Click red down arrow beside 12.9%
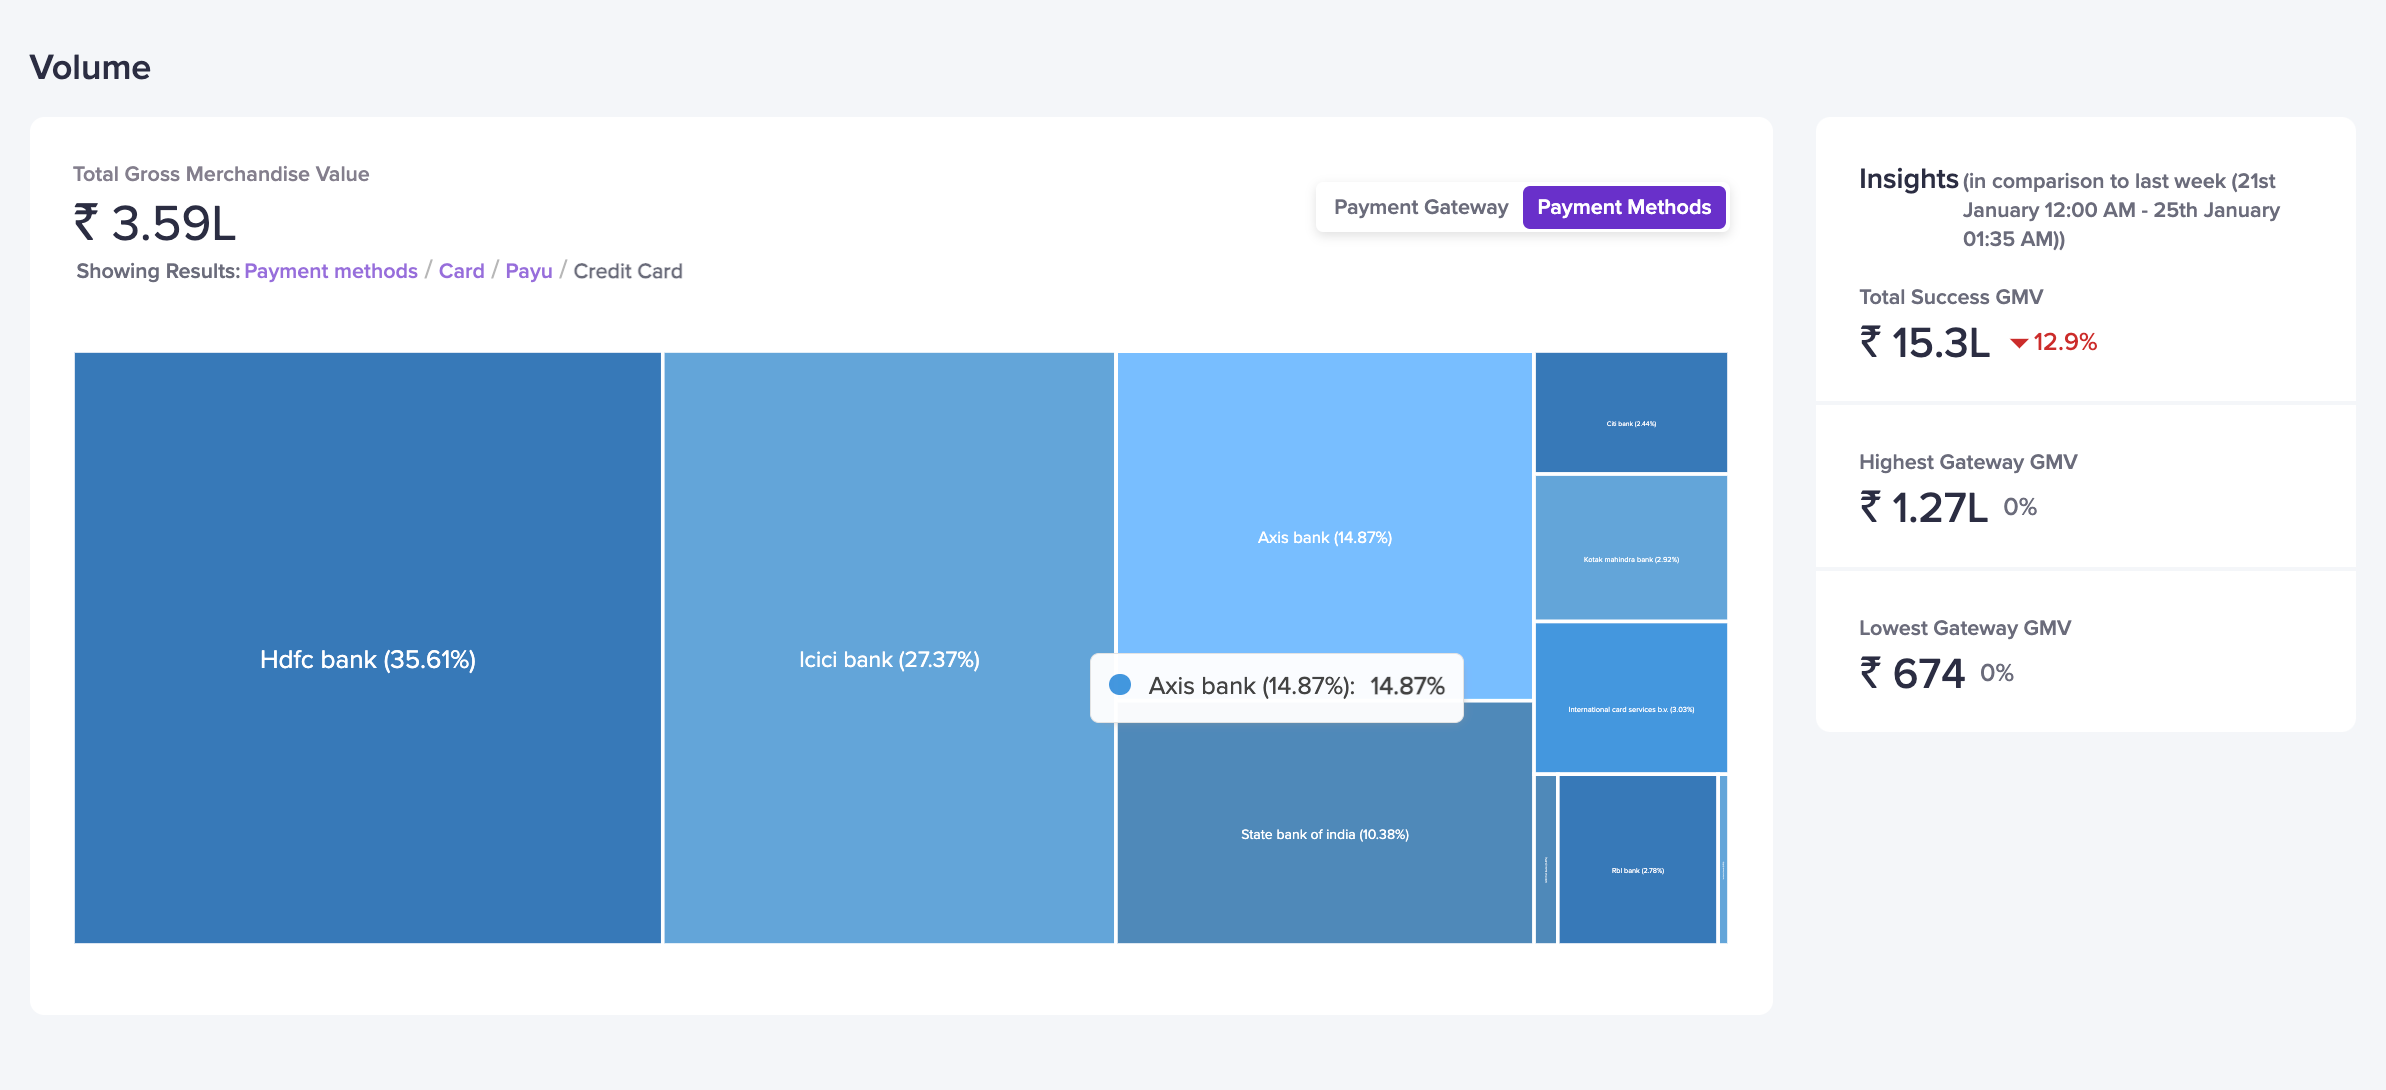Screen dimensions: 2386x1090 point(2019,343)
